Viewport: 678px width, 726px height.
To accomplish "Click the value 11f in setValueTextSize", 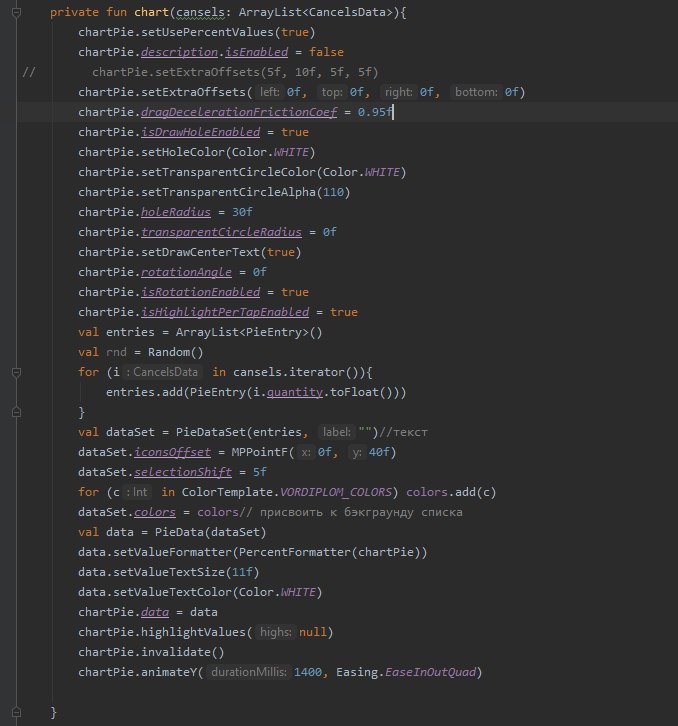I will pyautogui.click(x=242, y=572).
